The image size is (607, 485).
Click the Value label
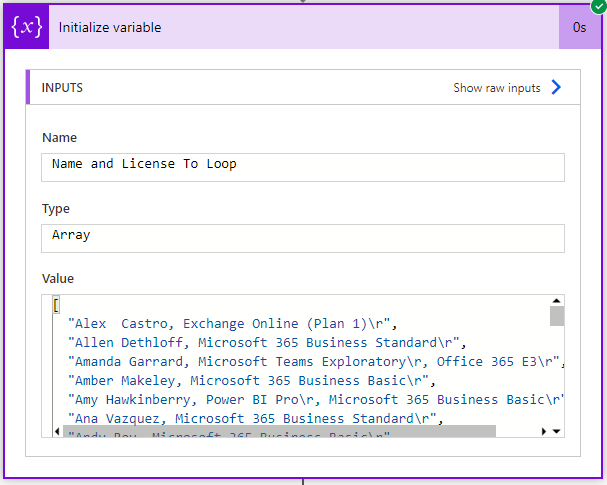58,279
